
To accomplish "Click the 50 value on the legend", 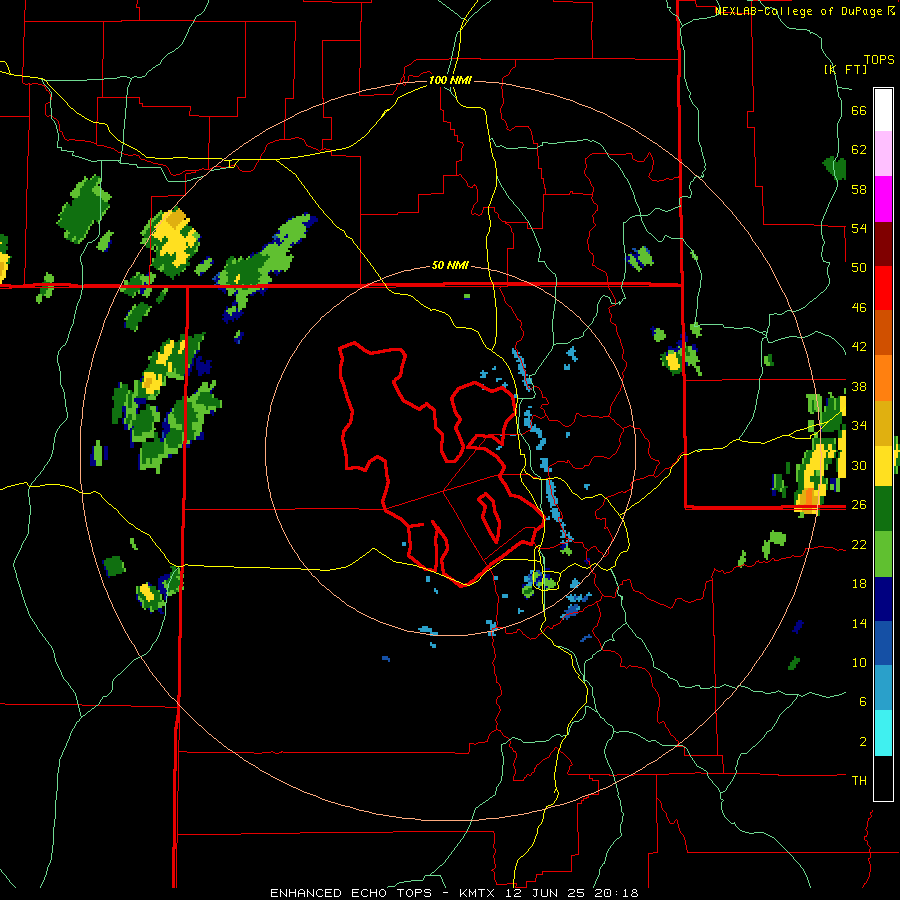I will point(859,268).
